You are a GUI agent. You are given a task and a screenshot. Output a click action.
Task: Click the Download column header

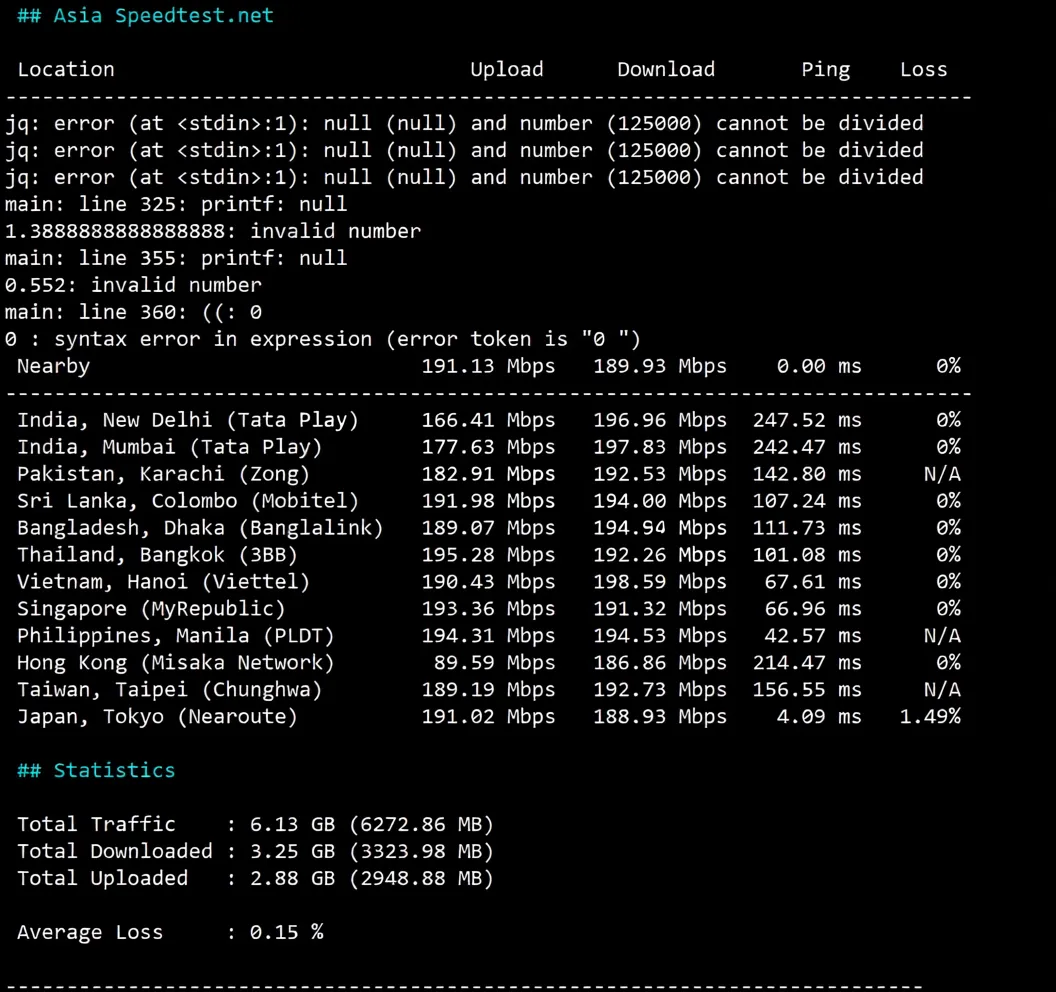coord(665,69)
